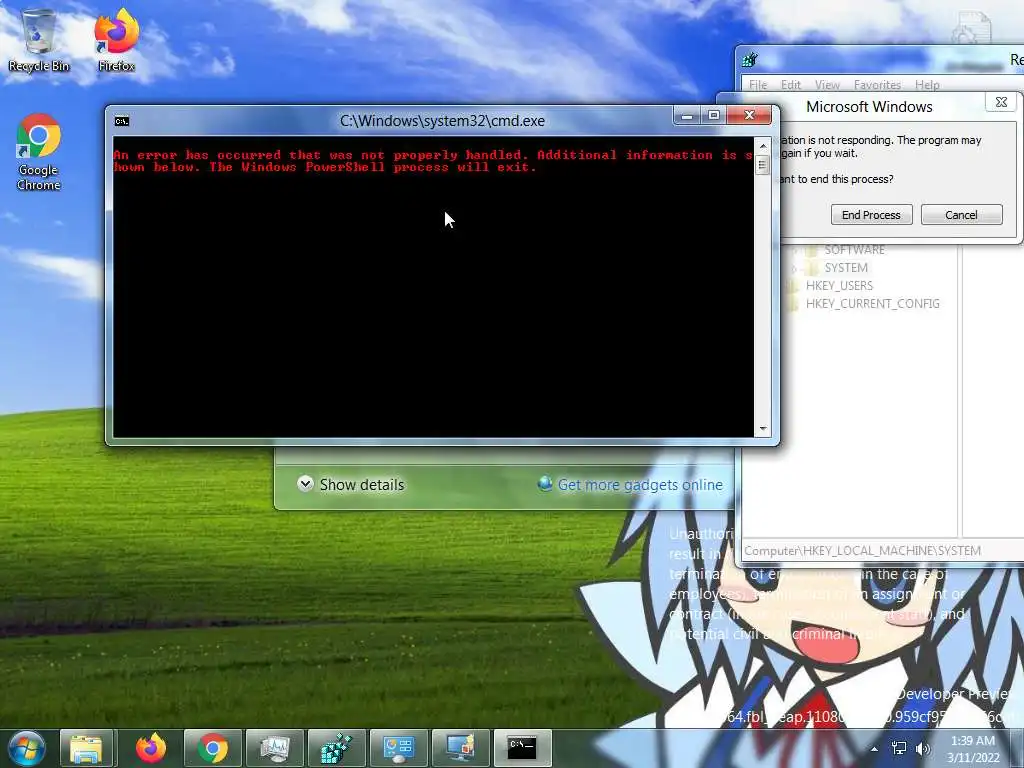Click the Start button orb
The width and height of the screenshot is (1024, 768).
tap(27, 748)
